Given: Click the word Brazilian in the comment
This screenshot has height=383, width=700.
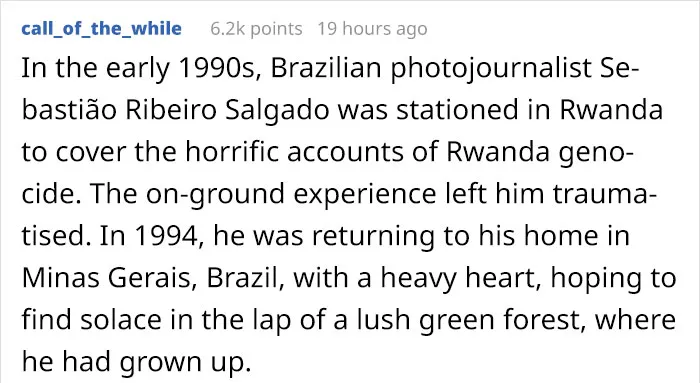Looking at the screenshot, I should pyautogui.click(x=326, y=68).
